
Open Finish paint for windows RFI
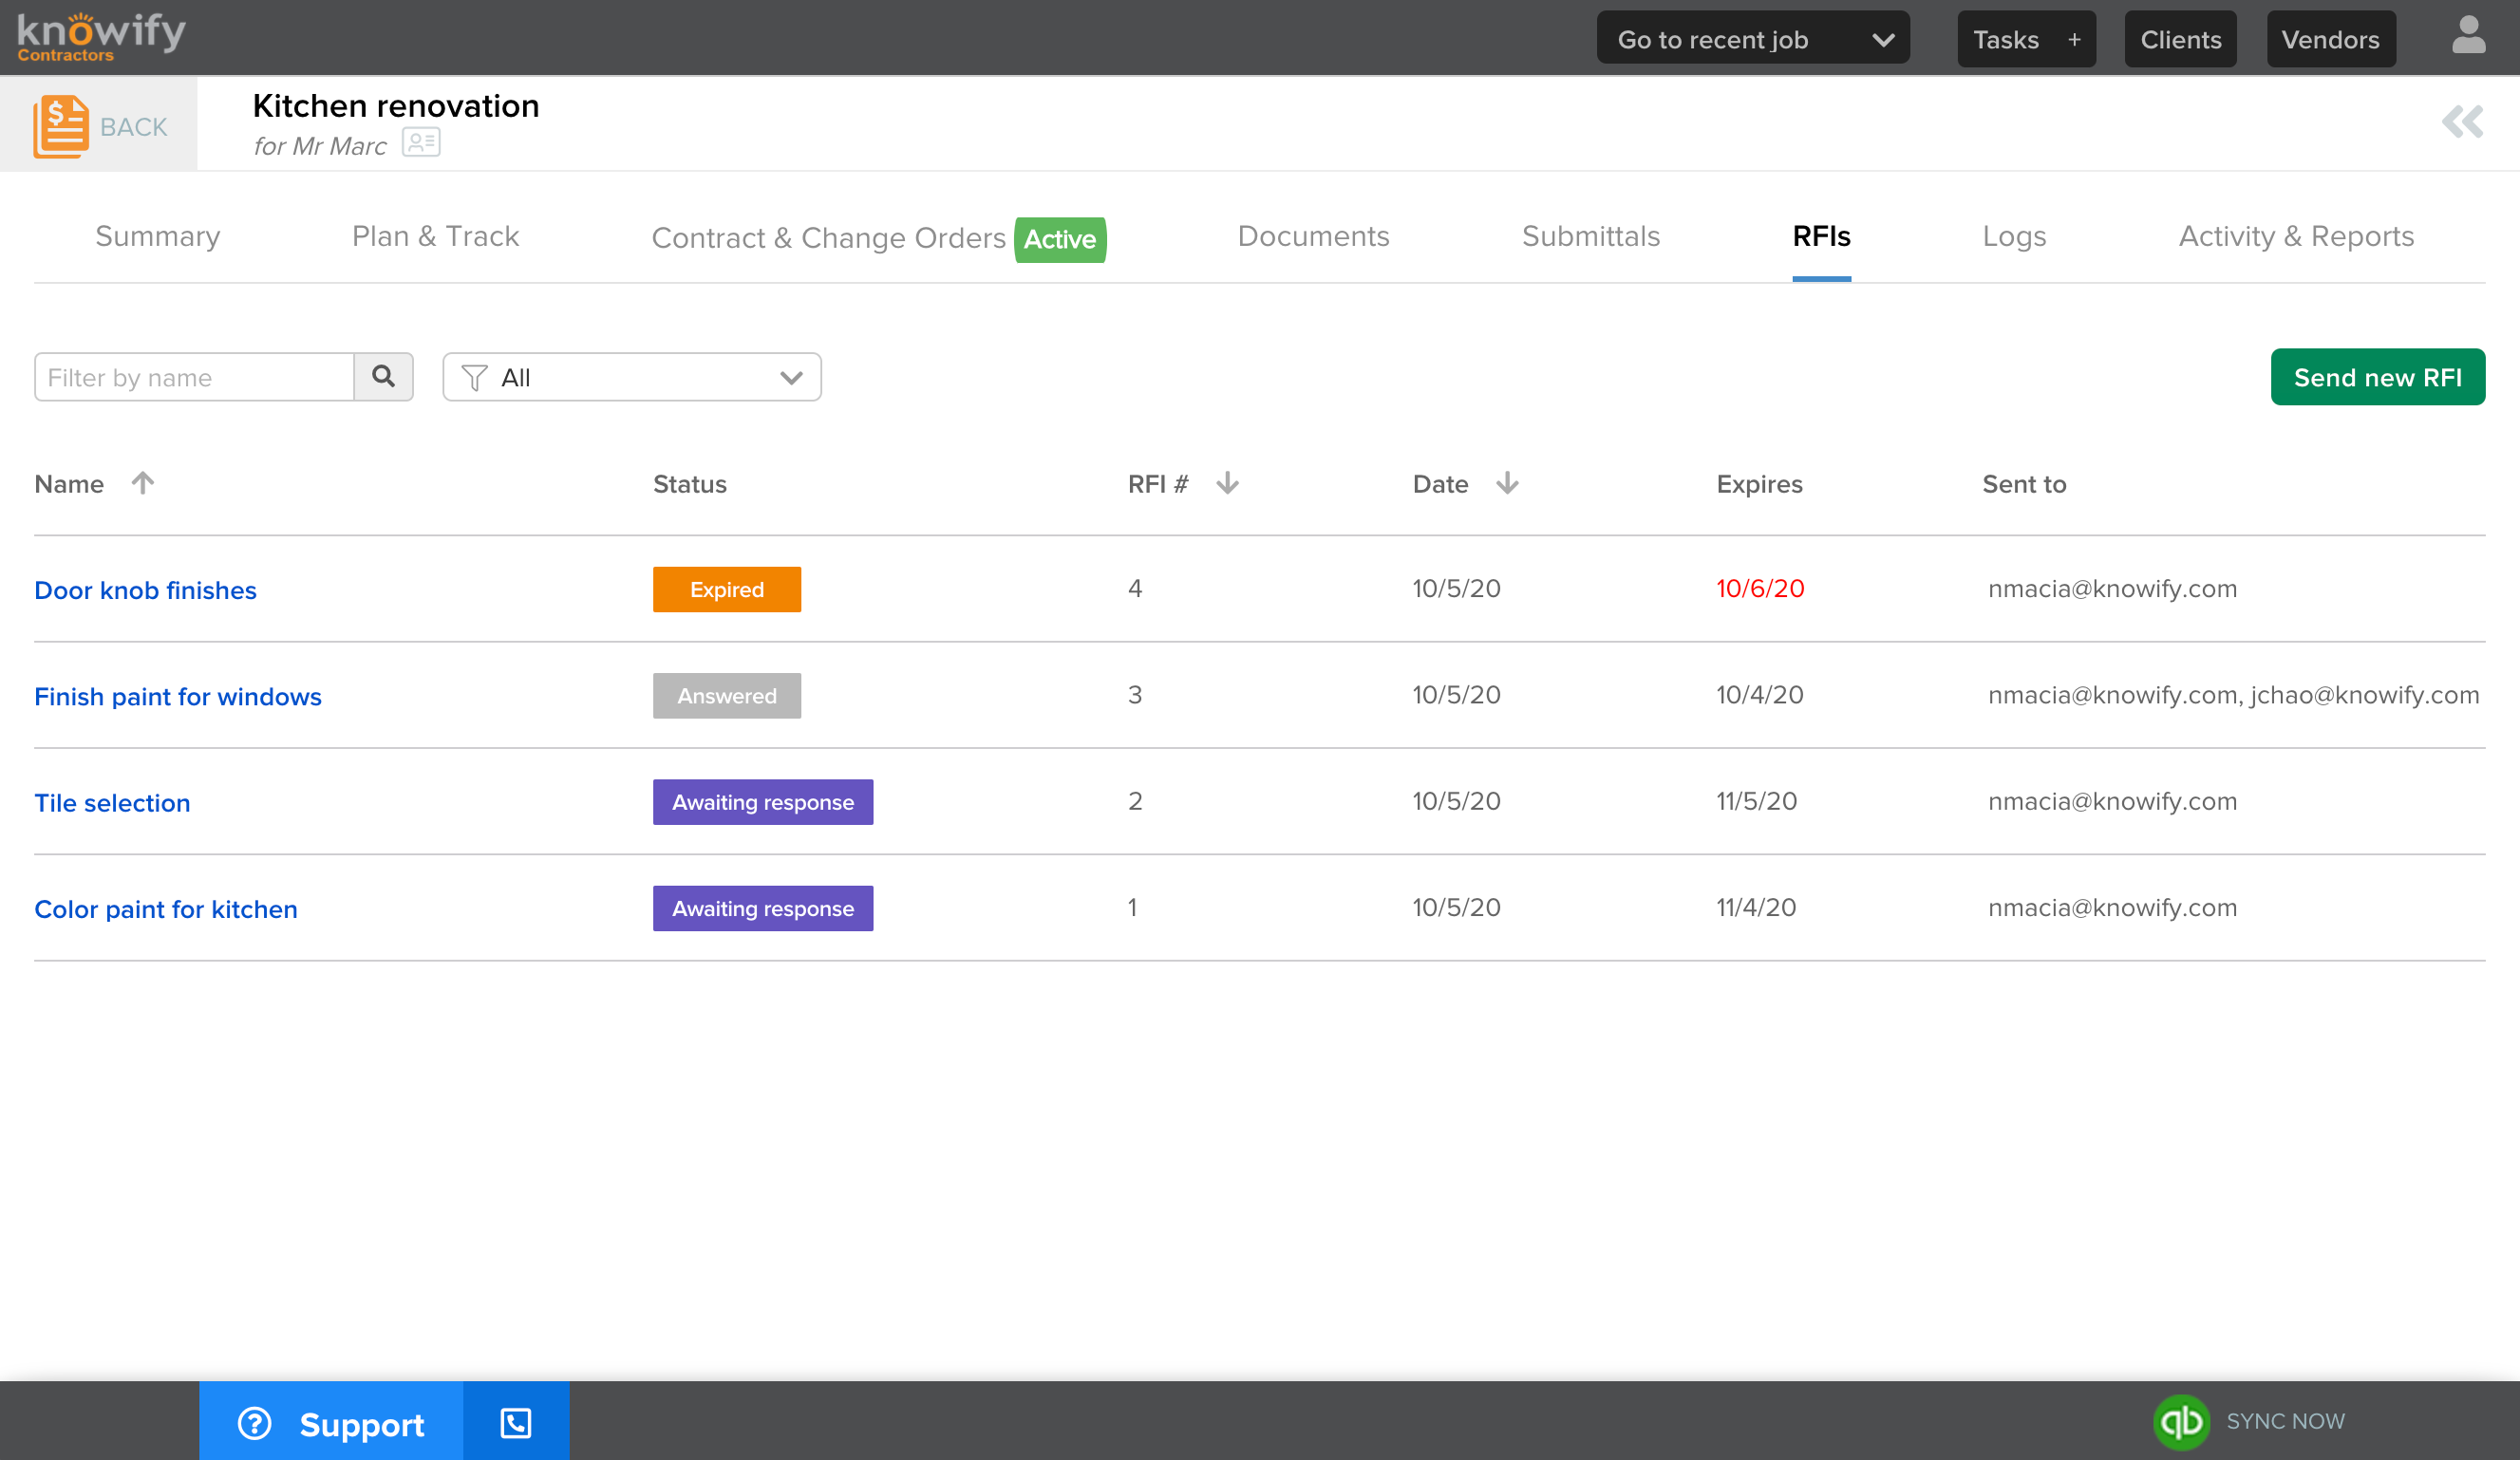(178, 696)
